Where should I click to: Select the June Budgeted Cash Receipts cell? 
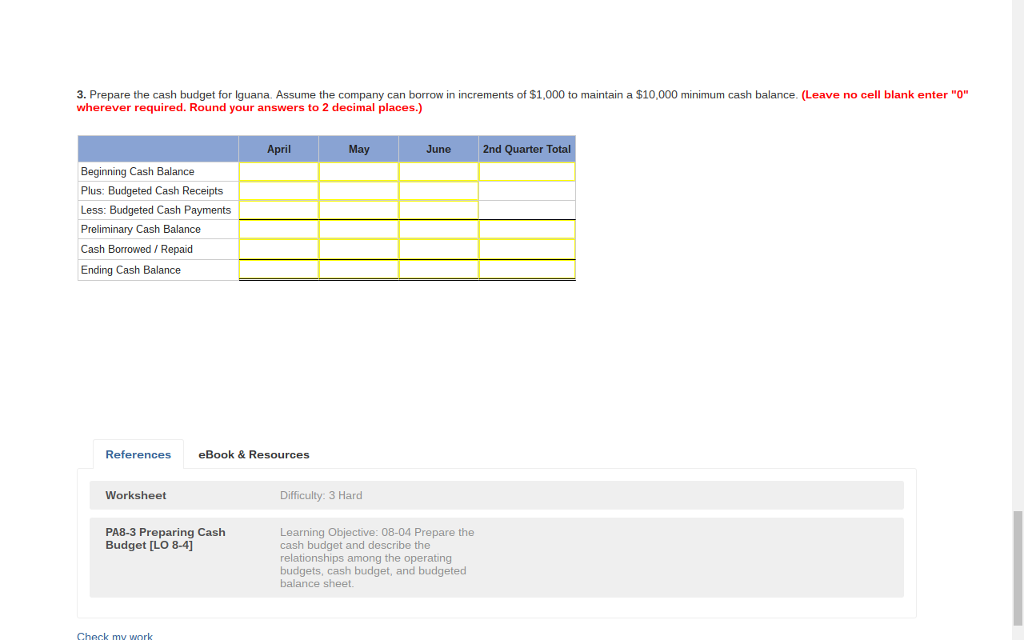[438, 190]
